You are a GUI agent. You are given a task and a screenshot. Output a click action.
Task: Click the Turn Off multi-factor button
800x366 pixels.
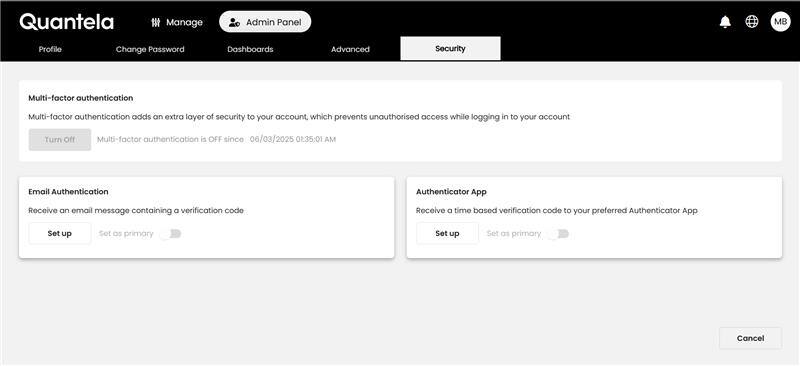point(60,139)
